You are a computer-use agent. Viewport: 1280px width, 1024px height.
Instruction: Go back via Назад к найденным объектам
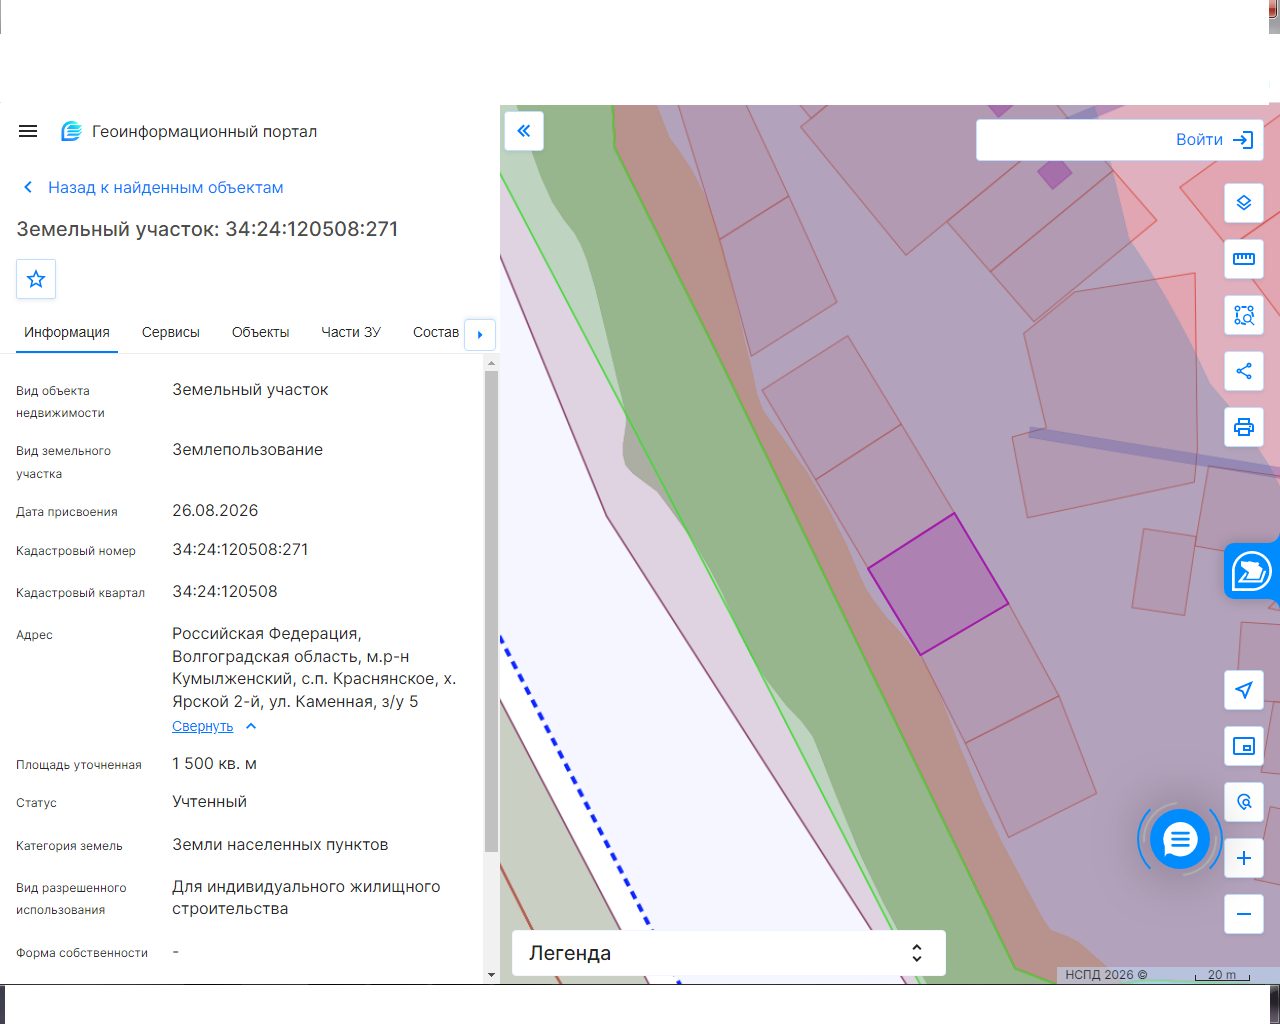tap(153, 187)
